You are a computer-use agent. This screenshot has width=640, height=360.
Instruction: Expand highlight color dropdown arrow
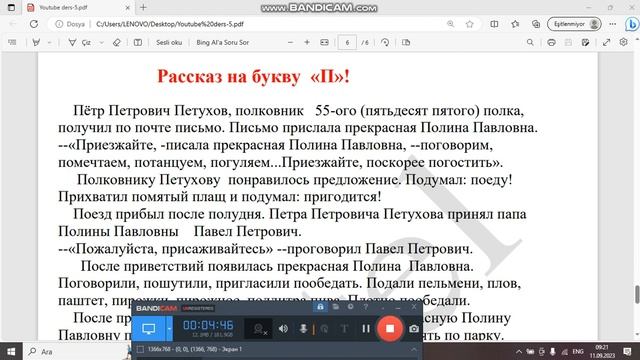click(x=49, y=42)
